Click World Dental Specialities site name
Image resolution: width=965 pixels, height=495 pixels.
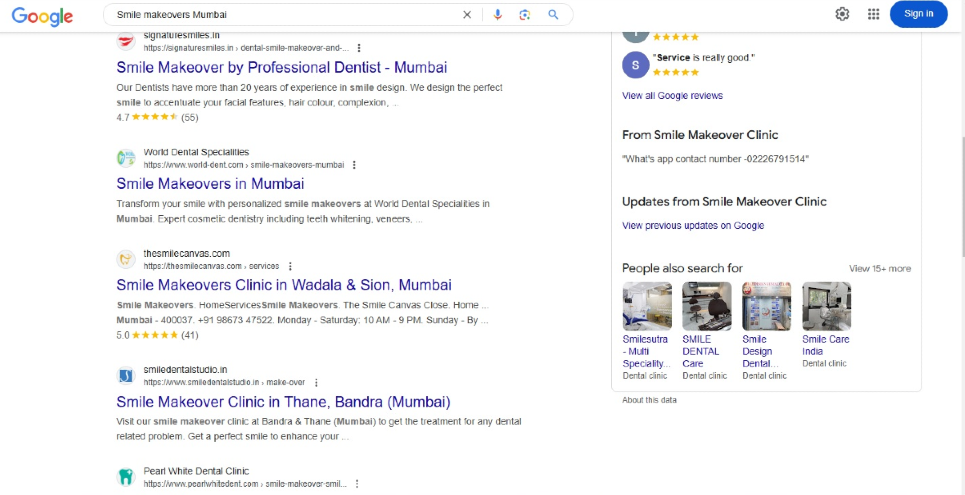pos(196,152)
